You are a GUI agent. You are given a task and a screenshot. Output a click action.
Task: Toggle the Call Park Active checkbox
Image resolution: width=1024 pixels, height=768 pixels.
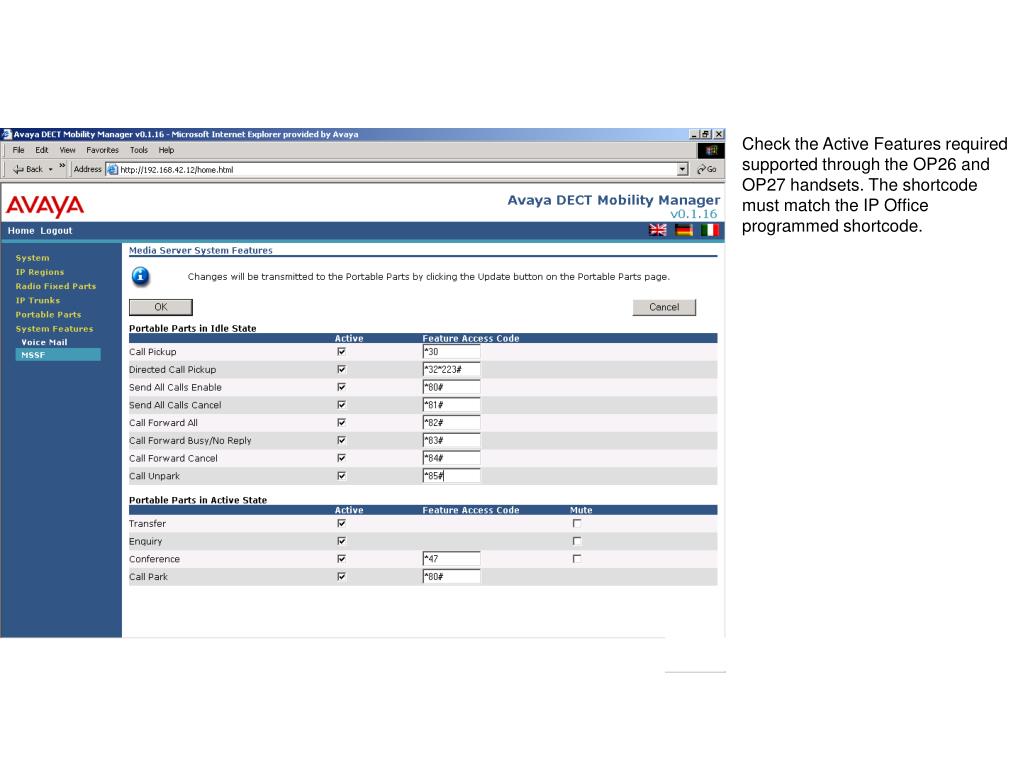coord(342,576)
